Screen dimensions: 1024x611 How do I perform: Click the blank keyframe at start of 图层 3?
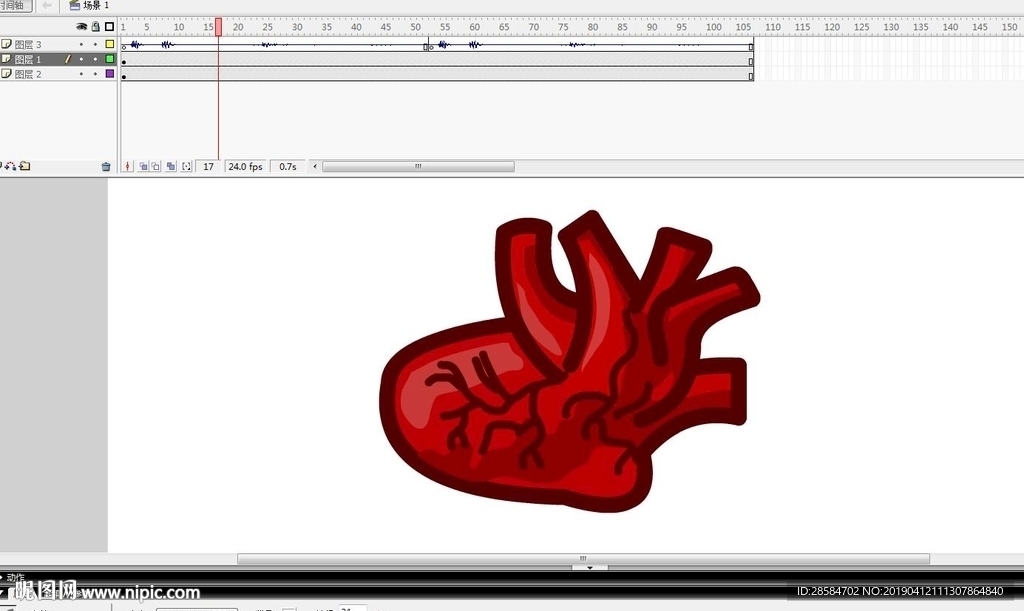click(124, 46)
